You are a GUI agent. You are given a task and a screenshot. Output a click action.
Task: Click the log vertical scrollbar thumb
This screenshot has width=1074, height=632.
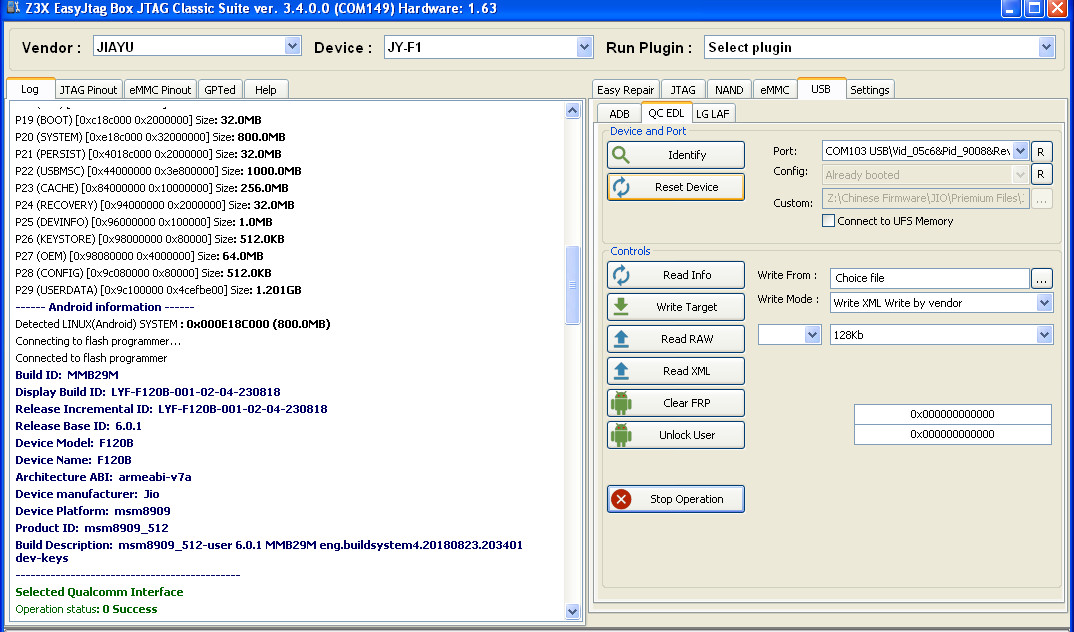click(573, 285)
